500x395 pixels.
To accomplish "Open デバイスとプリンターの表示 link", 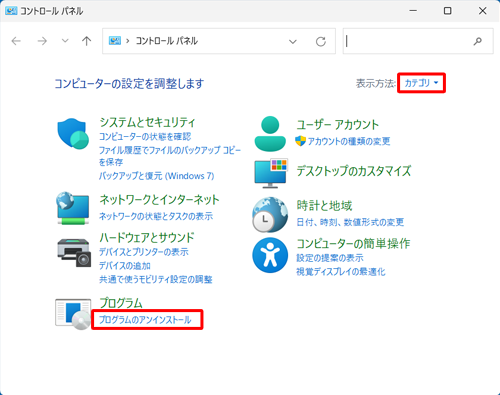I will (x=144, y=252).
